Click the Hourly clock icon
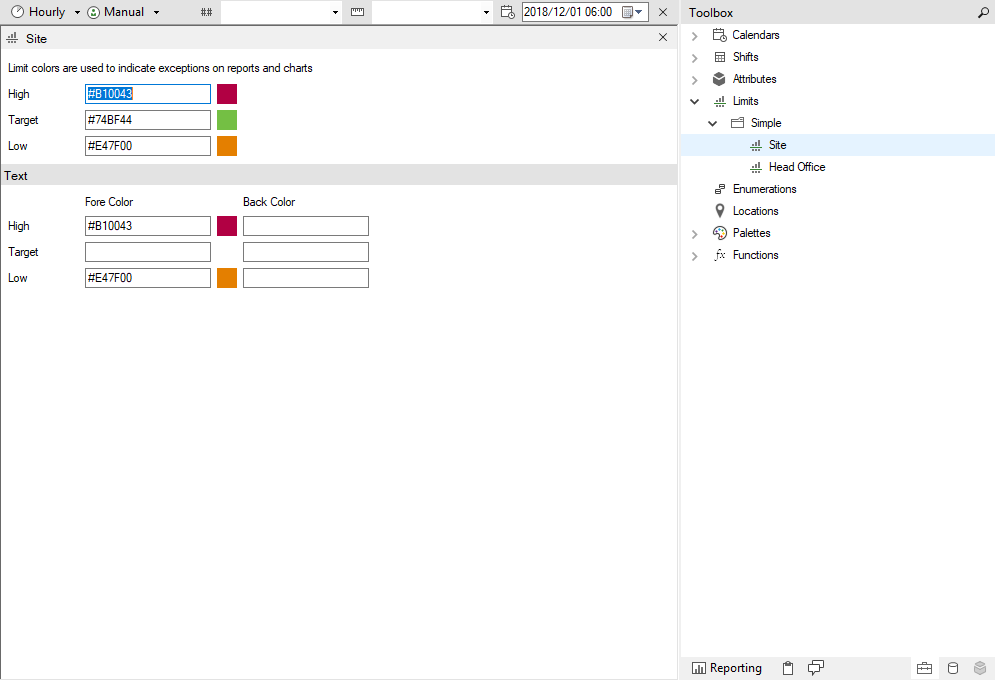Screen dimensions: 995x680 [x=18, y=12]
